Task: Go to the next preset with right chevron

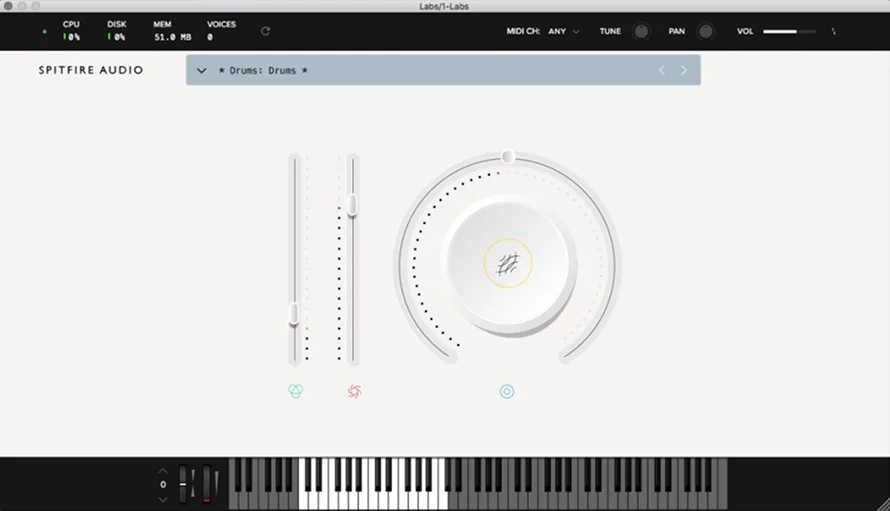Action: point(683,70)
